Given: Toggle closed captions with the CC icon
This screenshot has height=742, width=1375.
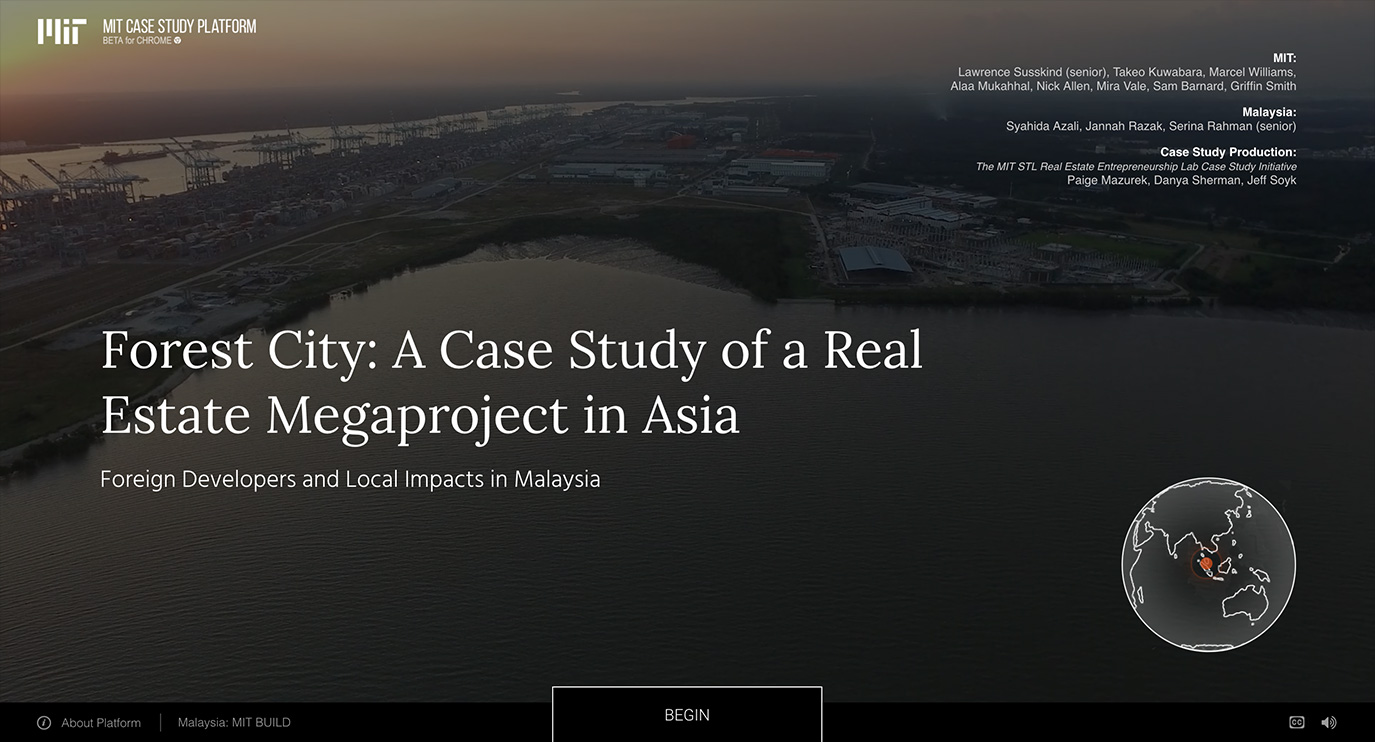Looking at the screenshot, I should (x=1297, y=722).
